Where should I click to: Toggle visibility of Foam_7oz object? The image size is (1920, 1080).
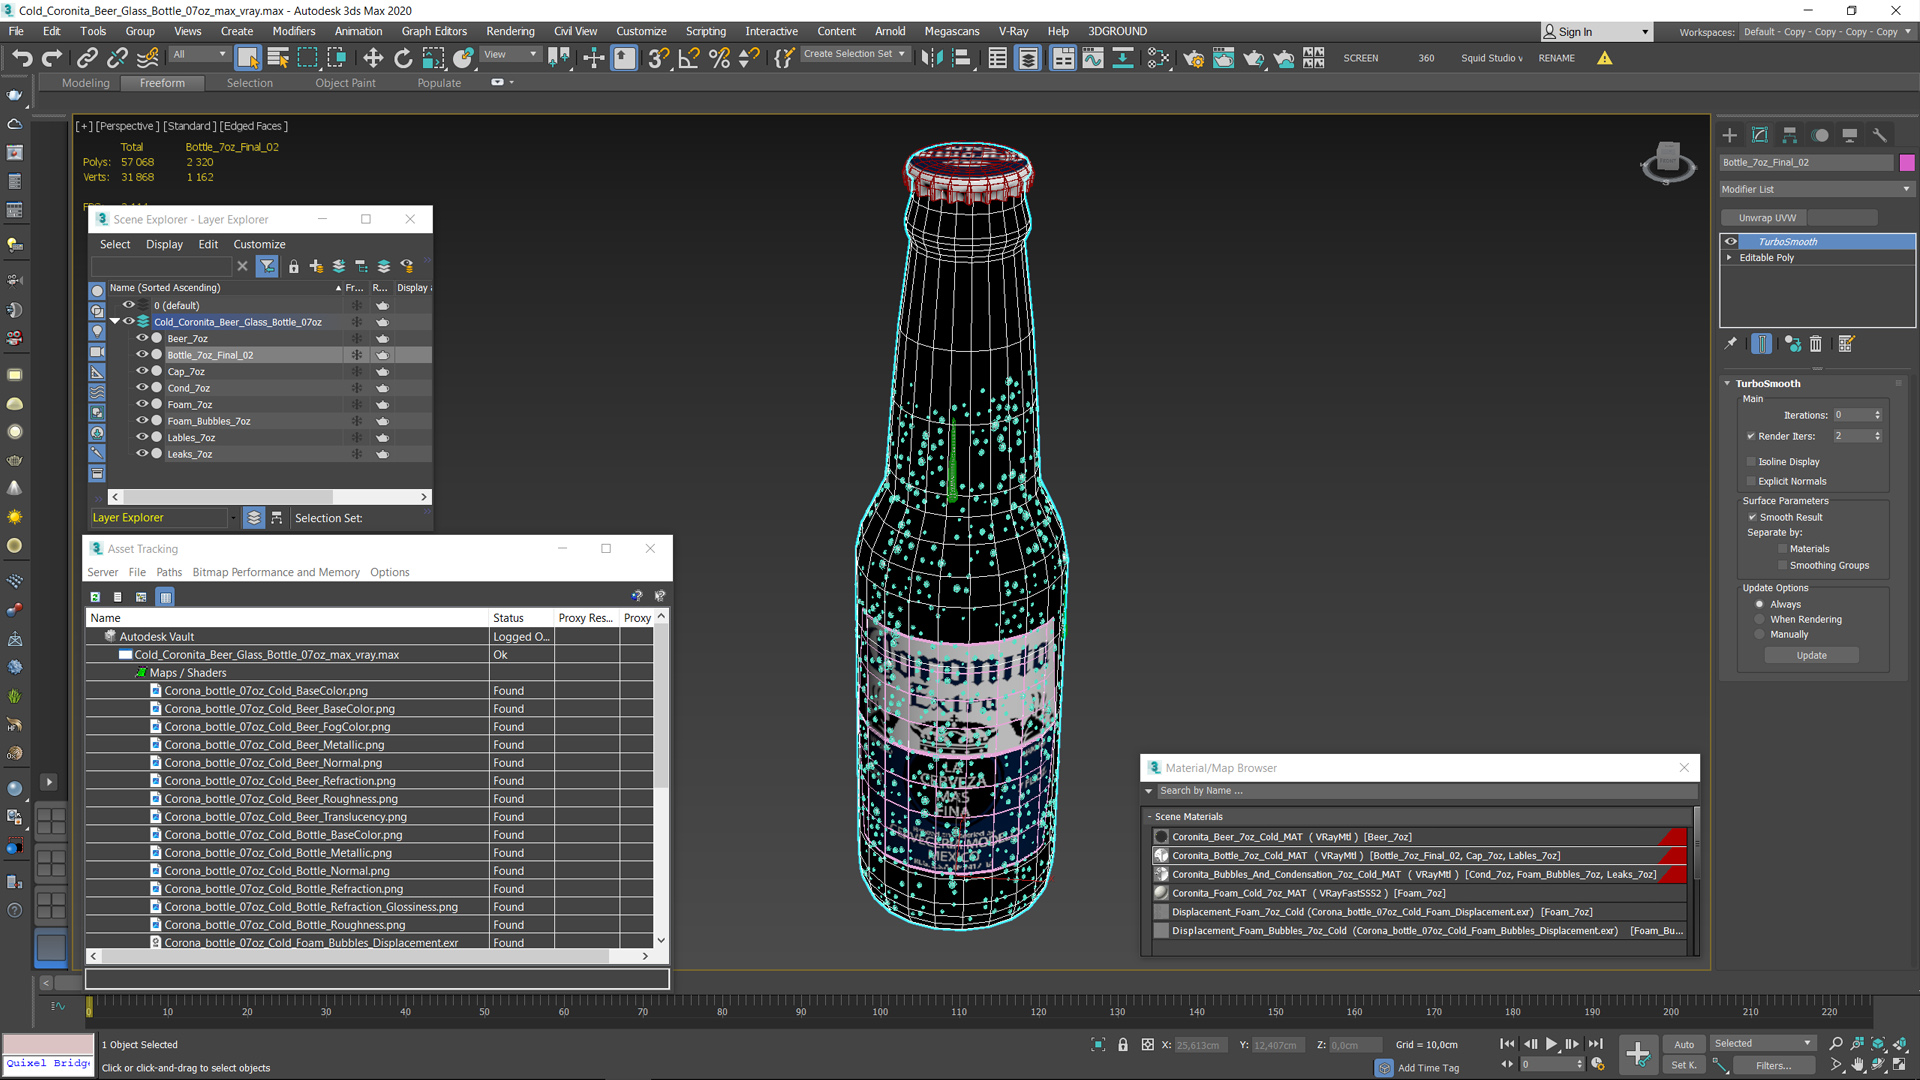click(x=142, y=404)
